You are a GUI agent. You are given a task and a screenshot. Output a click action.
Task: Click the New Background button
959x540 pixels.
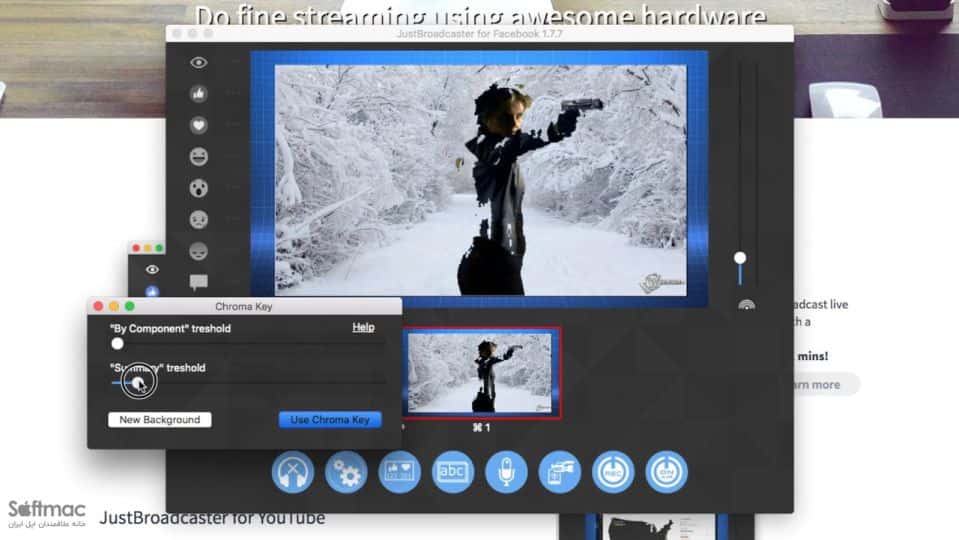pos(160,420)
